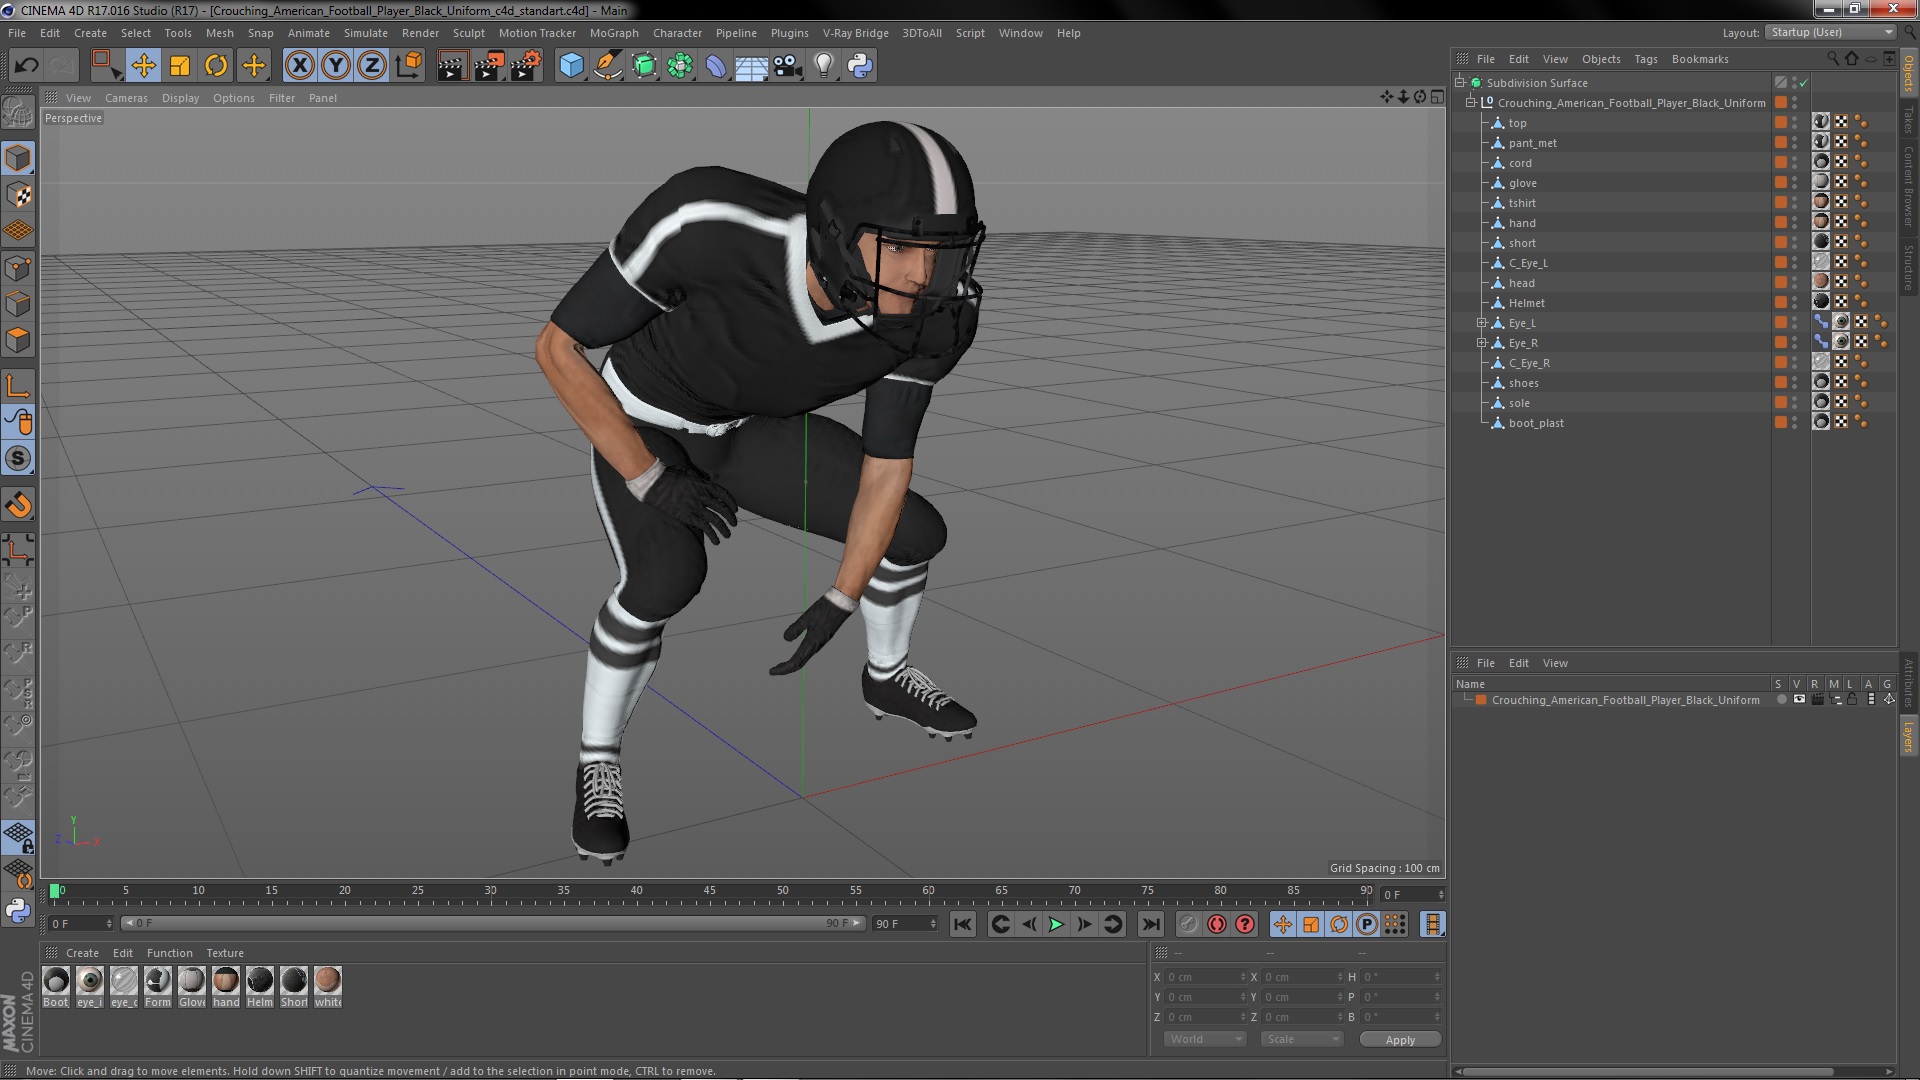
Task: Click Make Editable icon in left sidebar
Action: tap(18, 113)
